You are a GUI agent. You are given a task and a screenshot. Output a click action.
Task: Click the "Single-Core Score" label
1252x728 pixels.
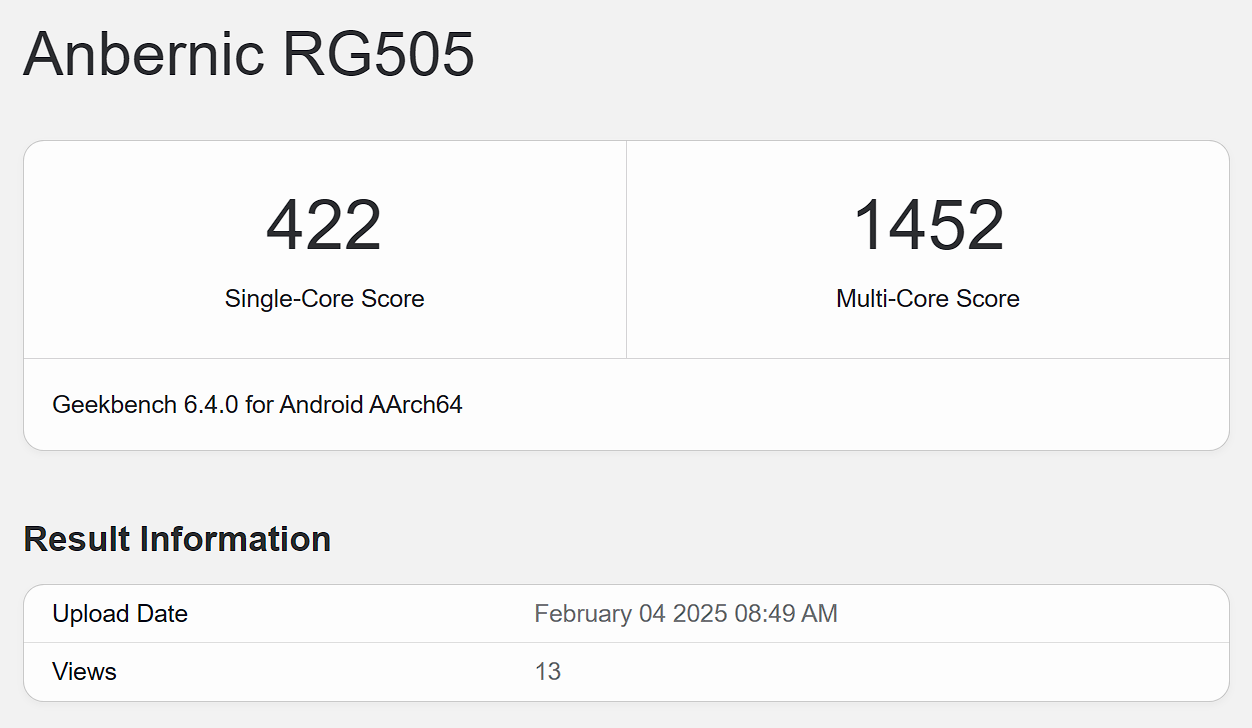(x=324, y=299)
